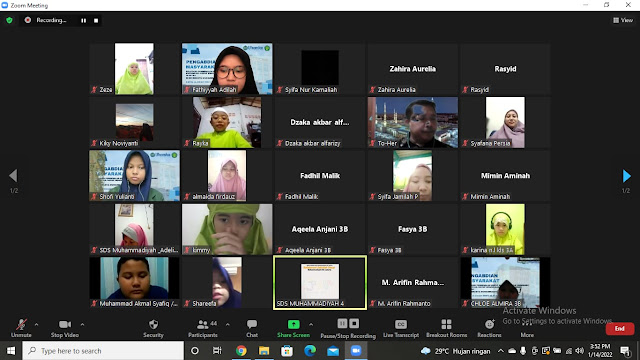The image size is (640, 360).
Task: Open the Chat panel
Action: [252, 328]
